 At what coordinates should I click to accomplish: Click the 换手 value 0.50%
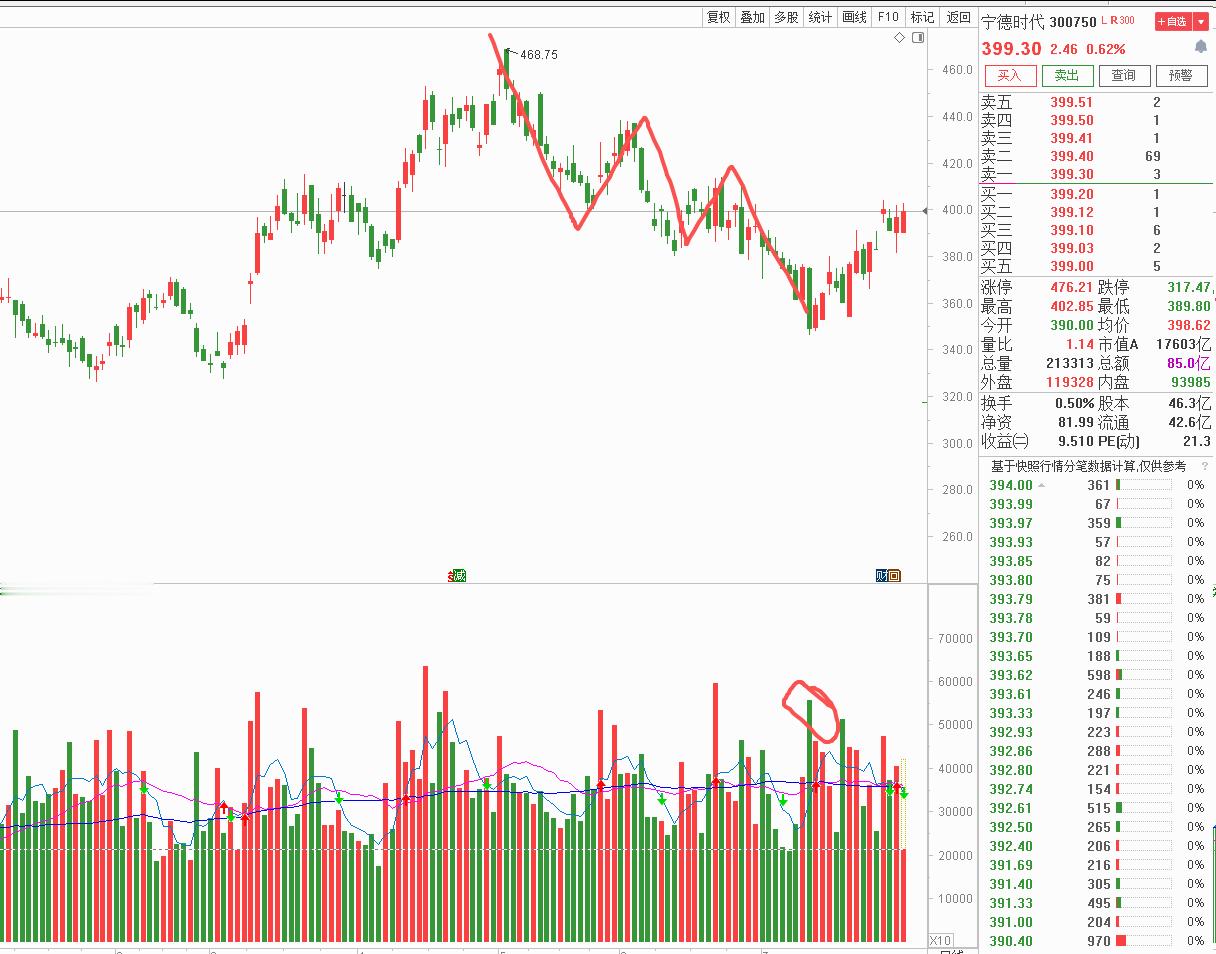tap(1075, 403)
